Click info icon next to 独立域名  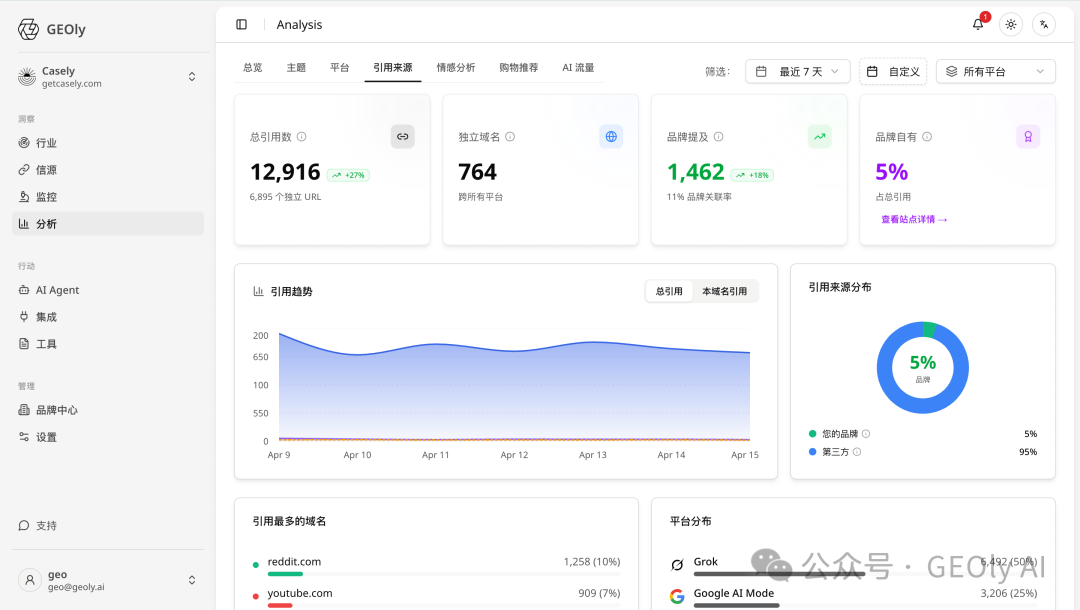tap(510, 137)
